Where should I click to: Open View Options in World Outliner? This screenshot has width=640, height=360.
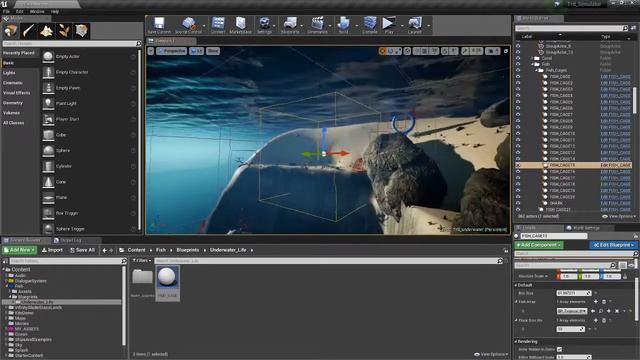(619, 216)
